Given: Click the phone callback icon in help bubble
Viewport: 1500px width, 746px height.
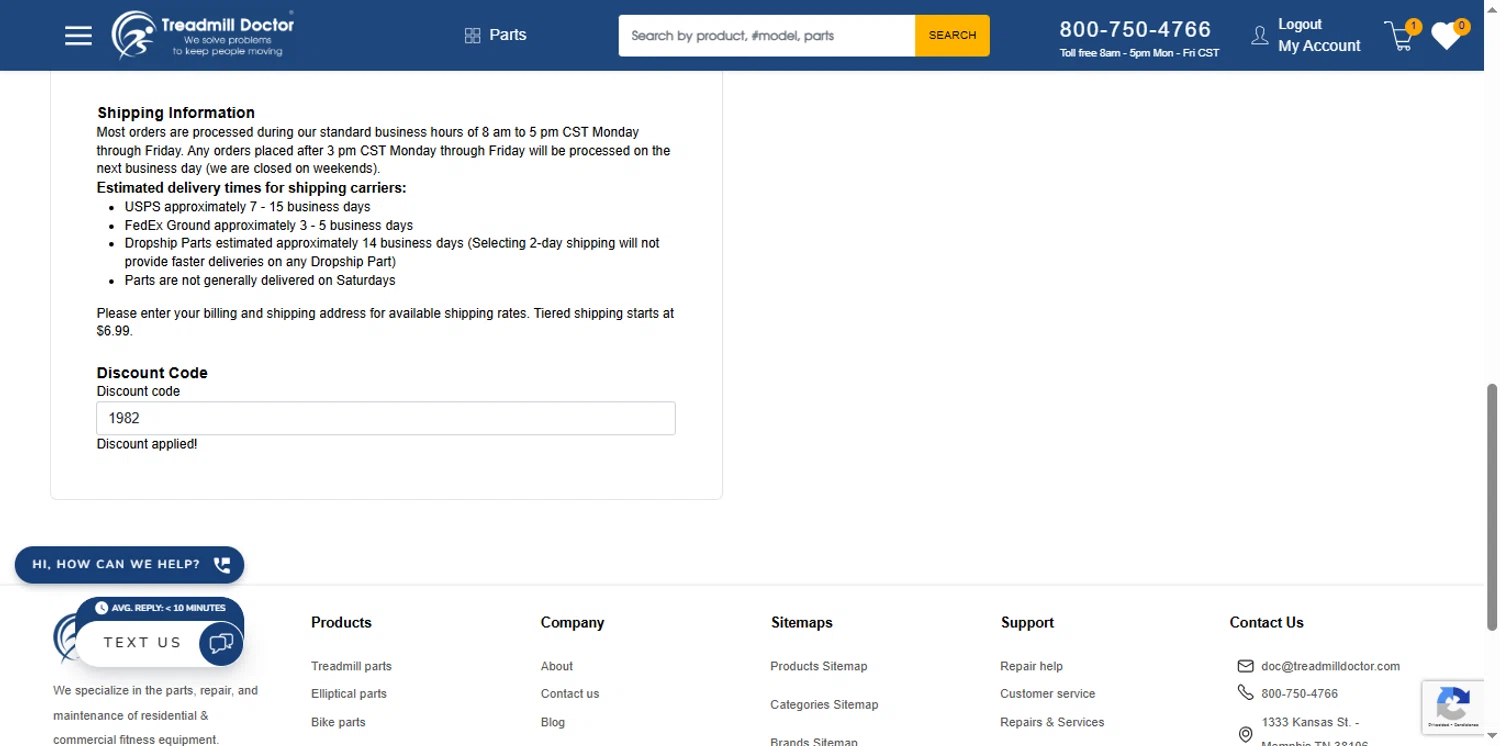Looking at the screenshot, I should (222, 565).
